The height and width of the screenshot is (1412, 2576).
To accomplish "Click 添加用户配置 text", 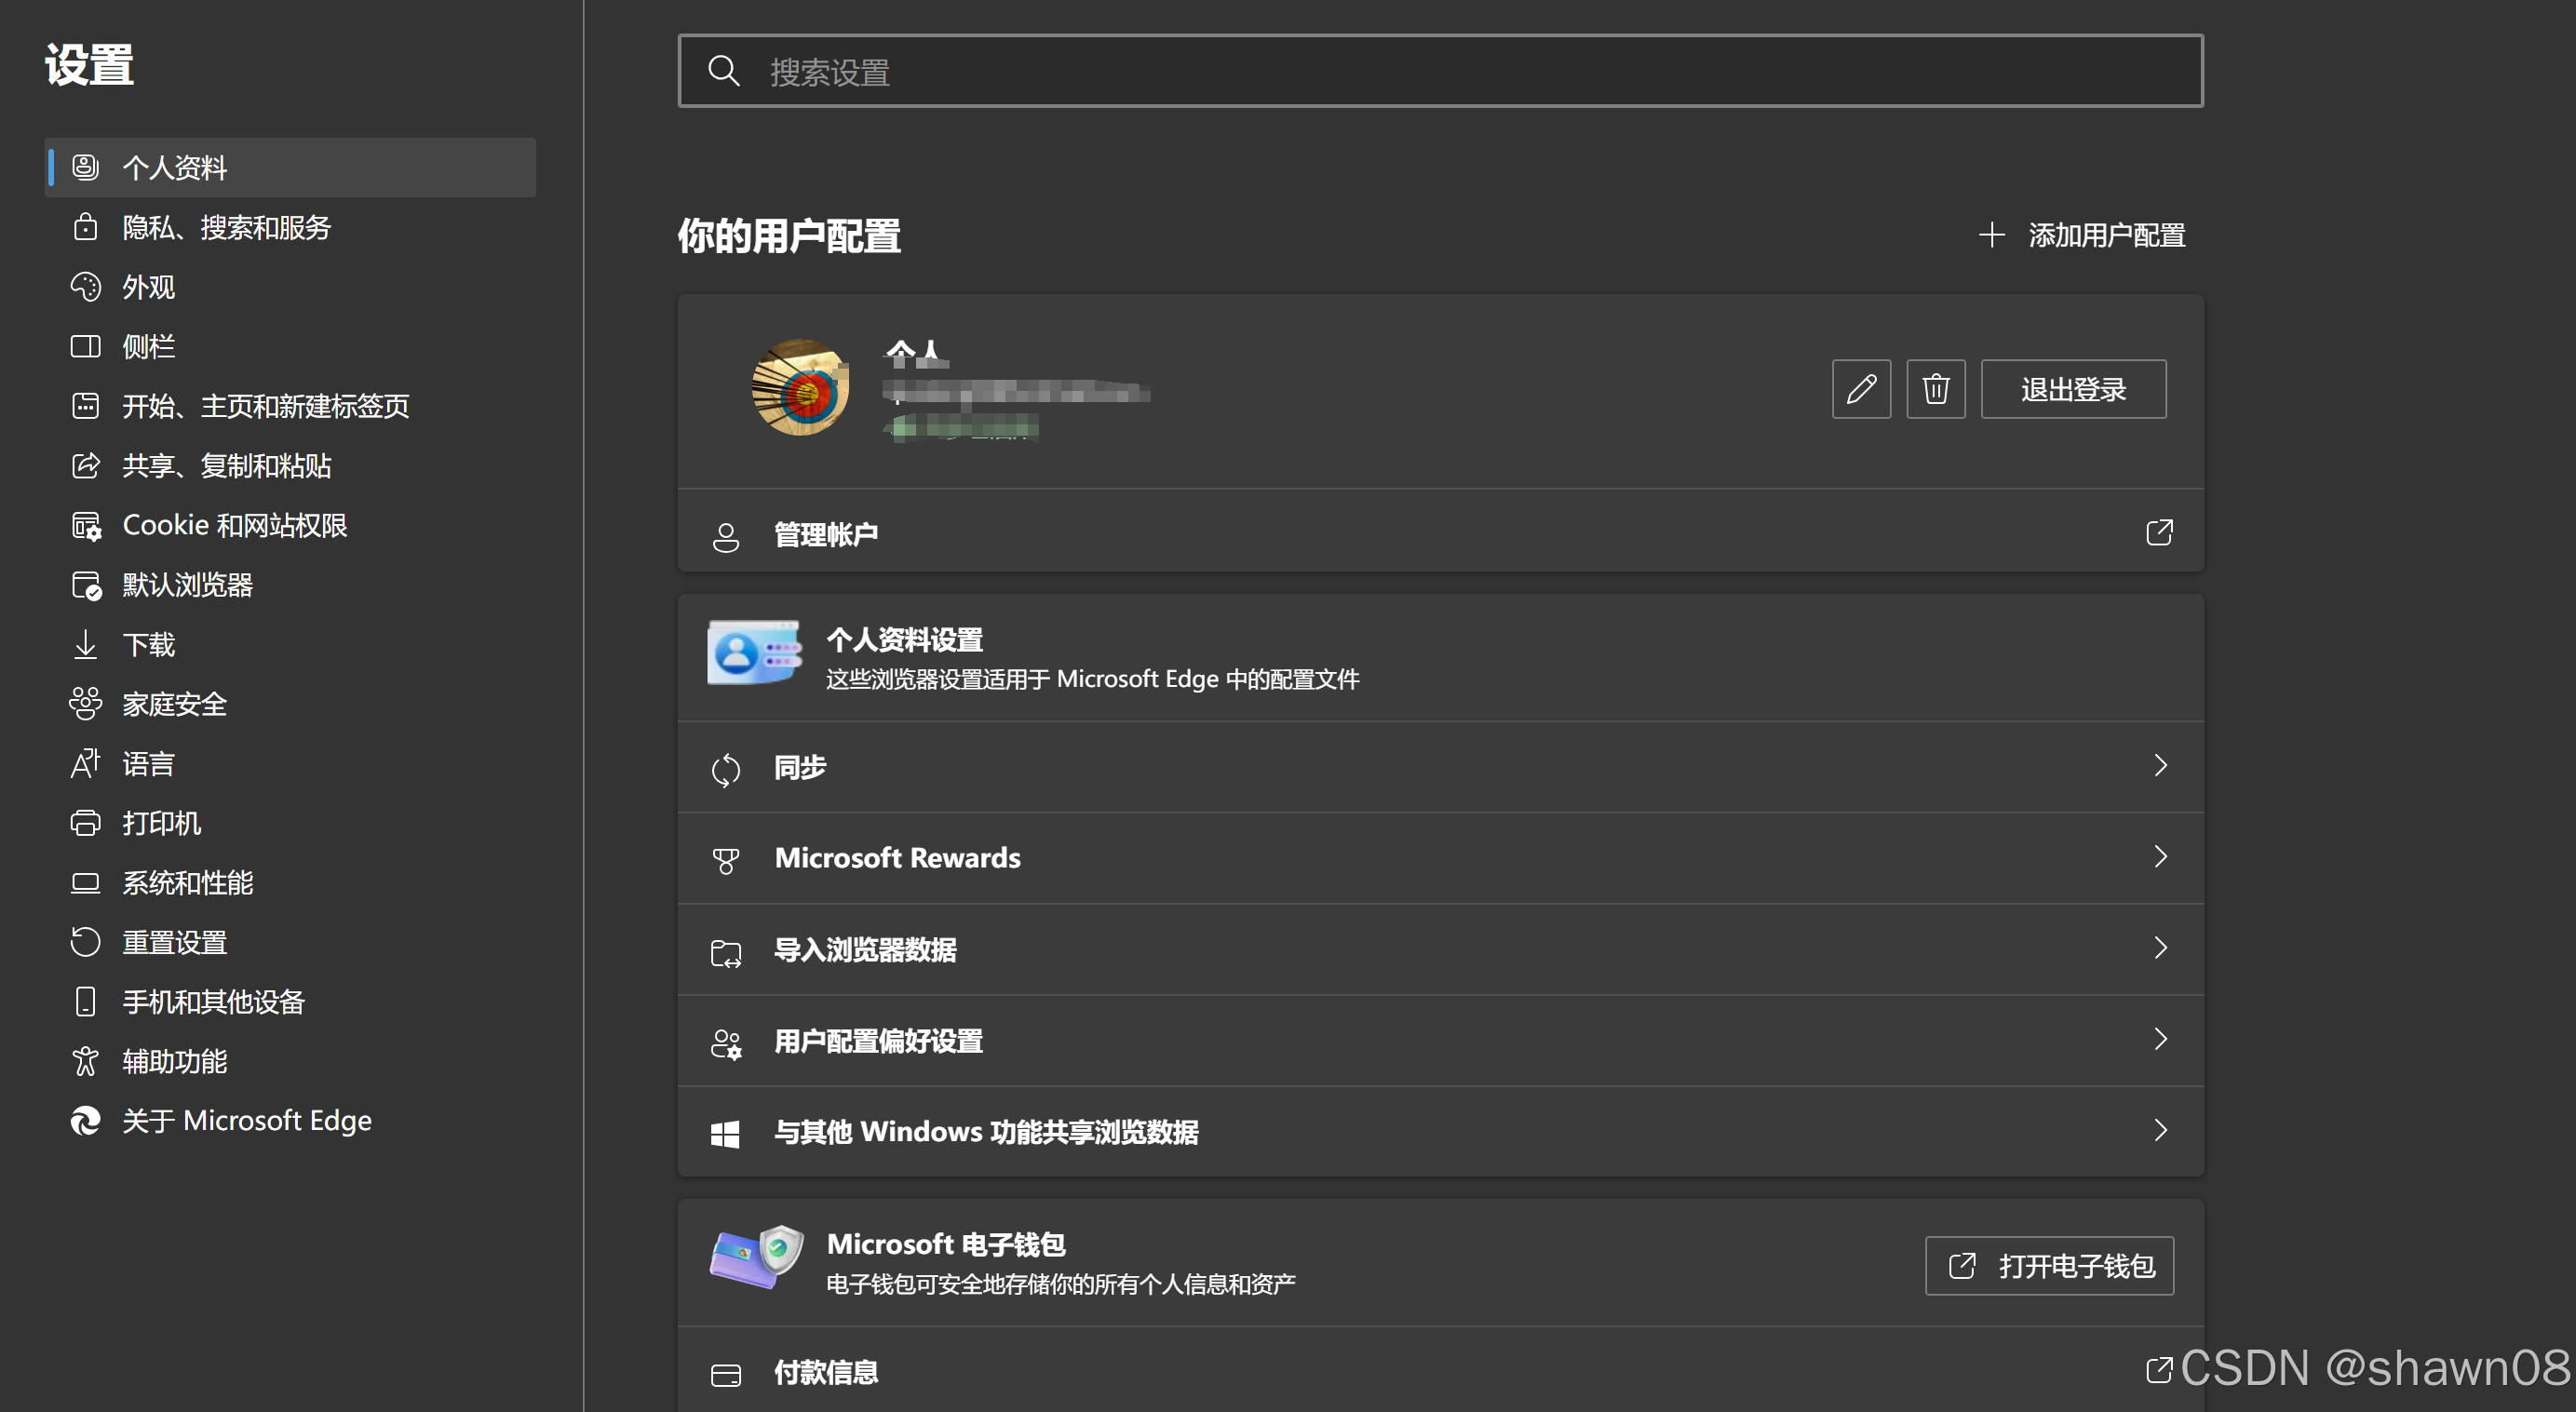I will pos(2106,235).
